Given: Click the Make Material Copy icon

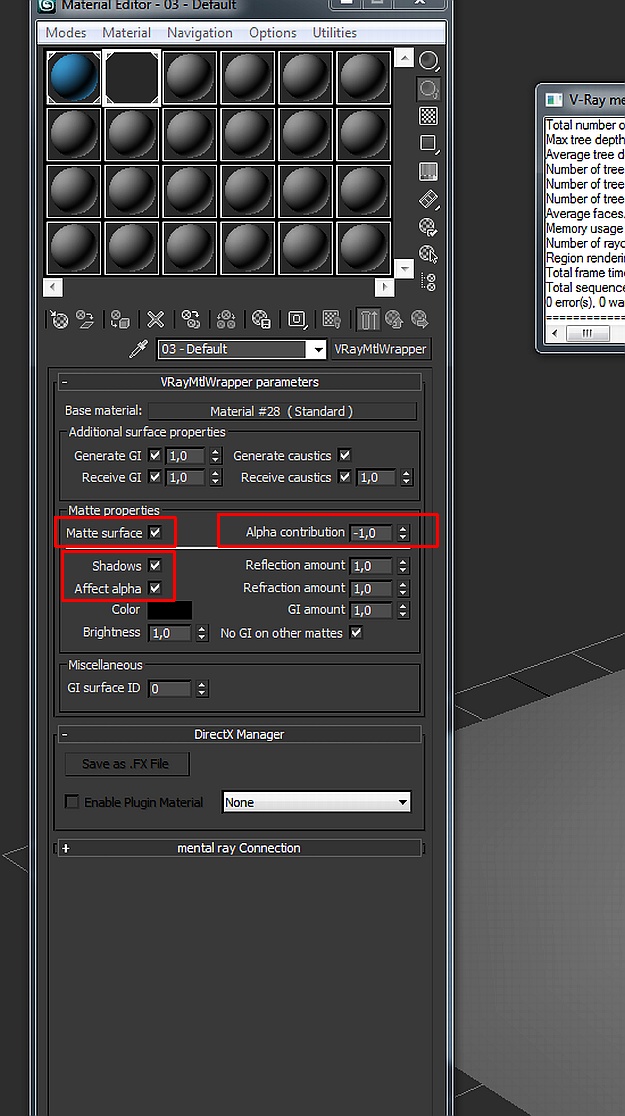Looking at the screenshot, I should pos(191,320).
